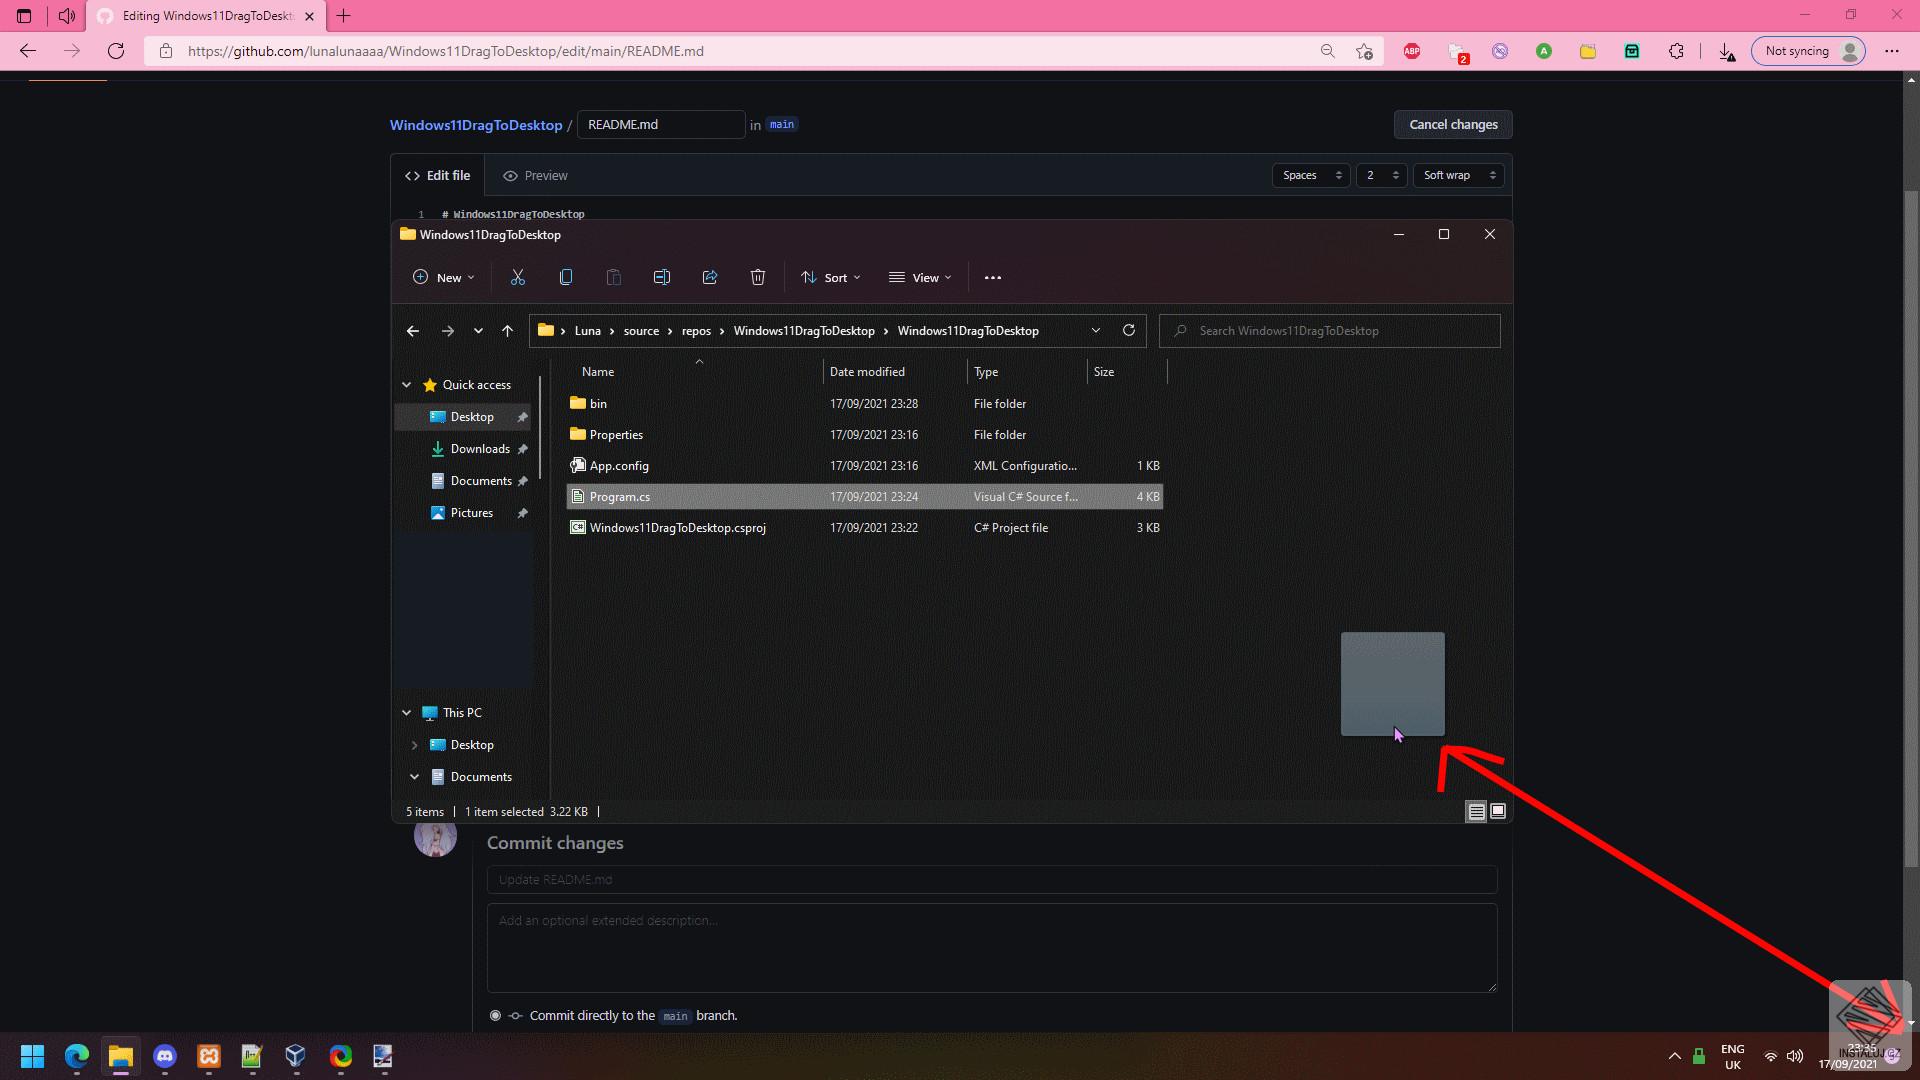Viewport: 1920px width, 1080px height.
Task: Go up one folder level
Action: tap(507, 330)
